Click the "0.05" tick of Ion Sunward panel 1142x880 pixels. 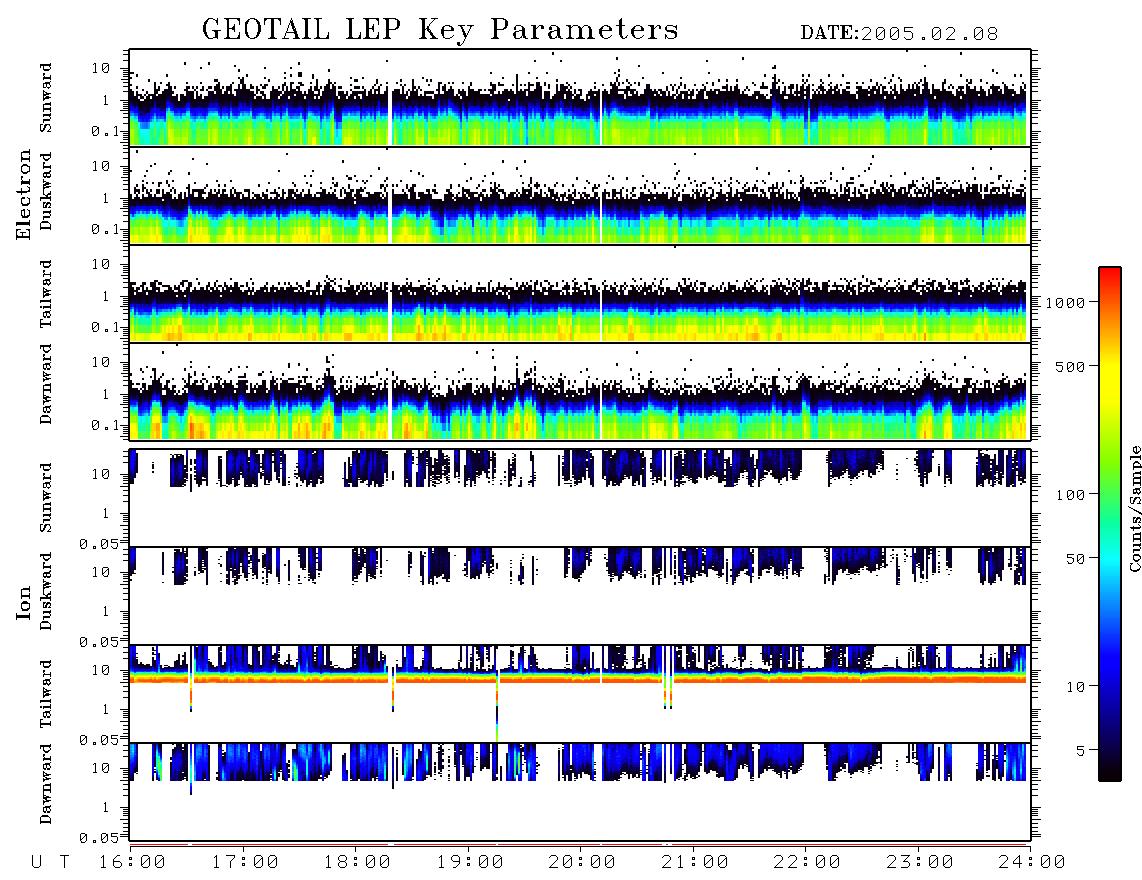pyautogui.click(x=99, y=543)
